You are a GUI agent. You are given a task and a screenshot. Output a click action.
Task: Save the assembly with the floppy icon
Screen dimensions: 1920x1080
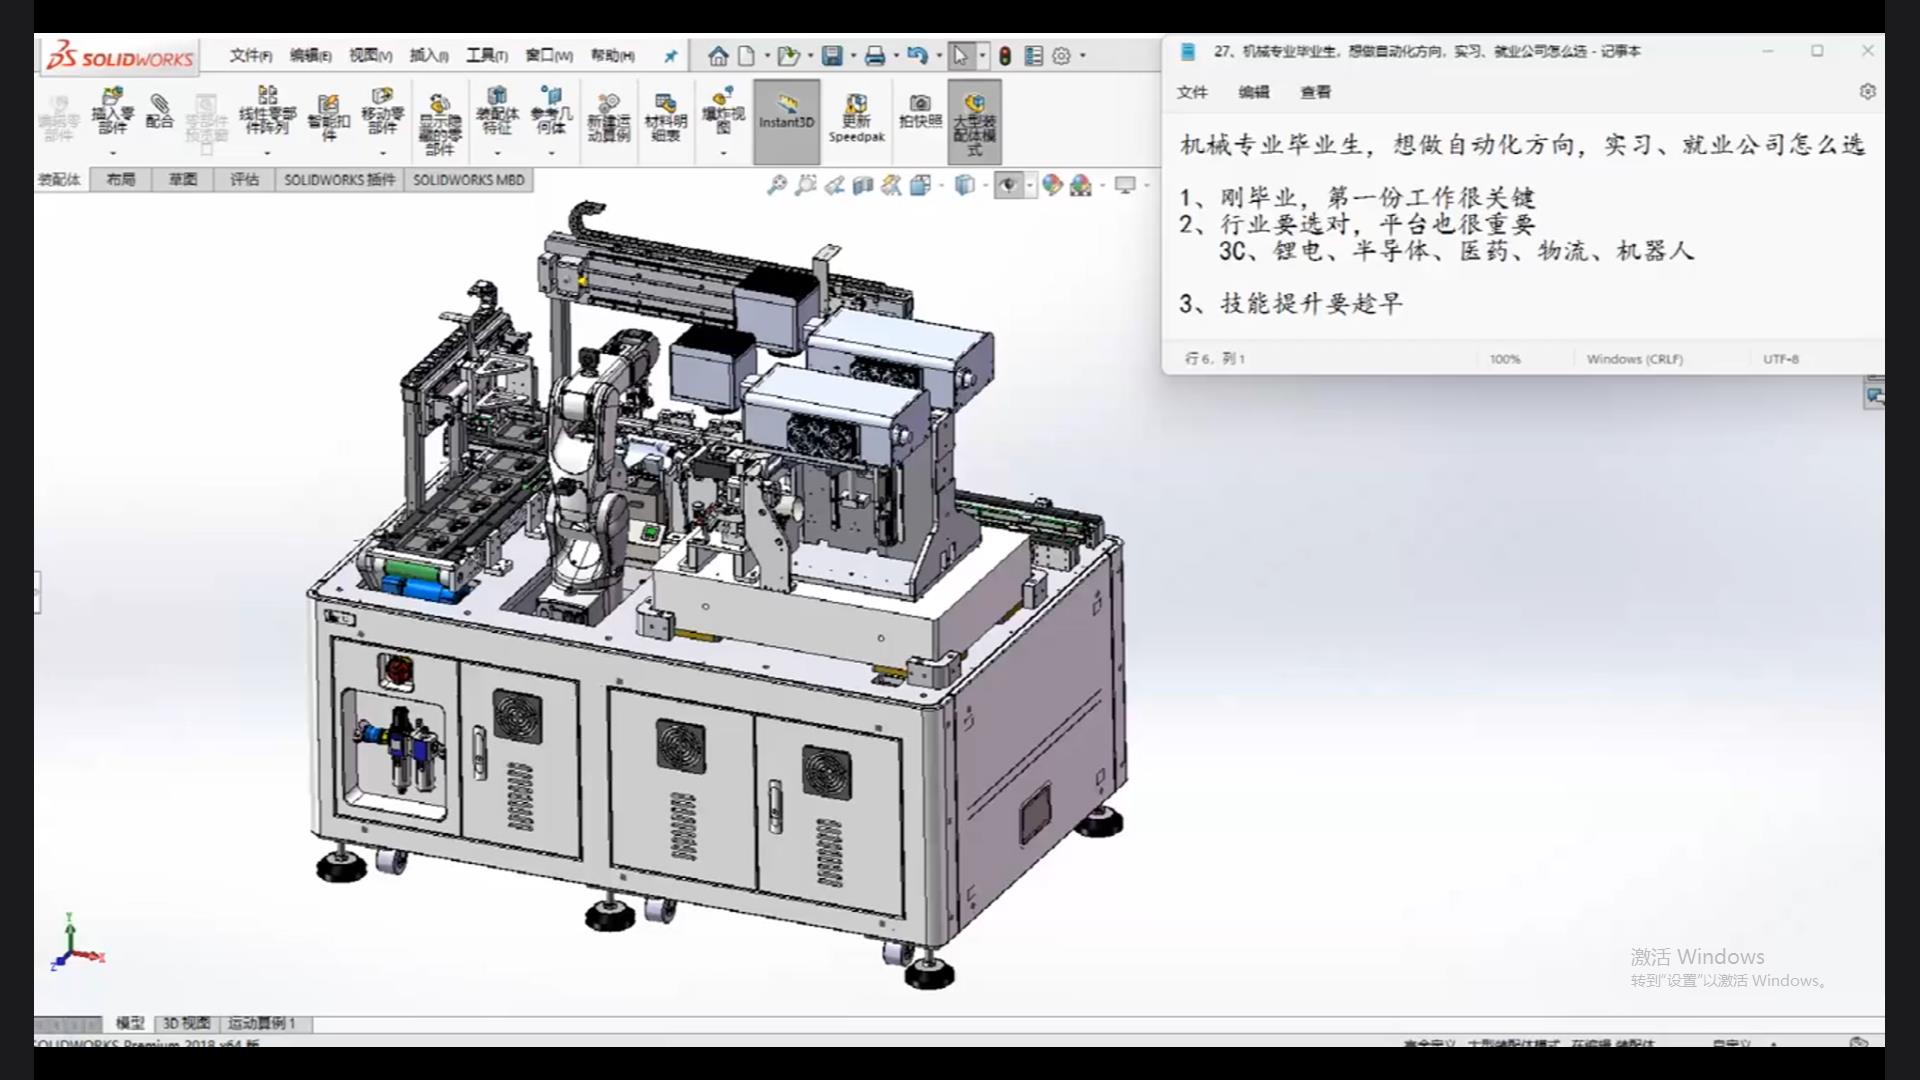tap(832, 56)
